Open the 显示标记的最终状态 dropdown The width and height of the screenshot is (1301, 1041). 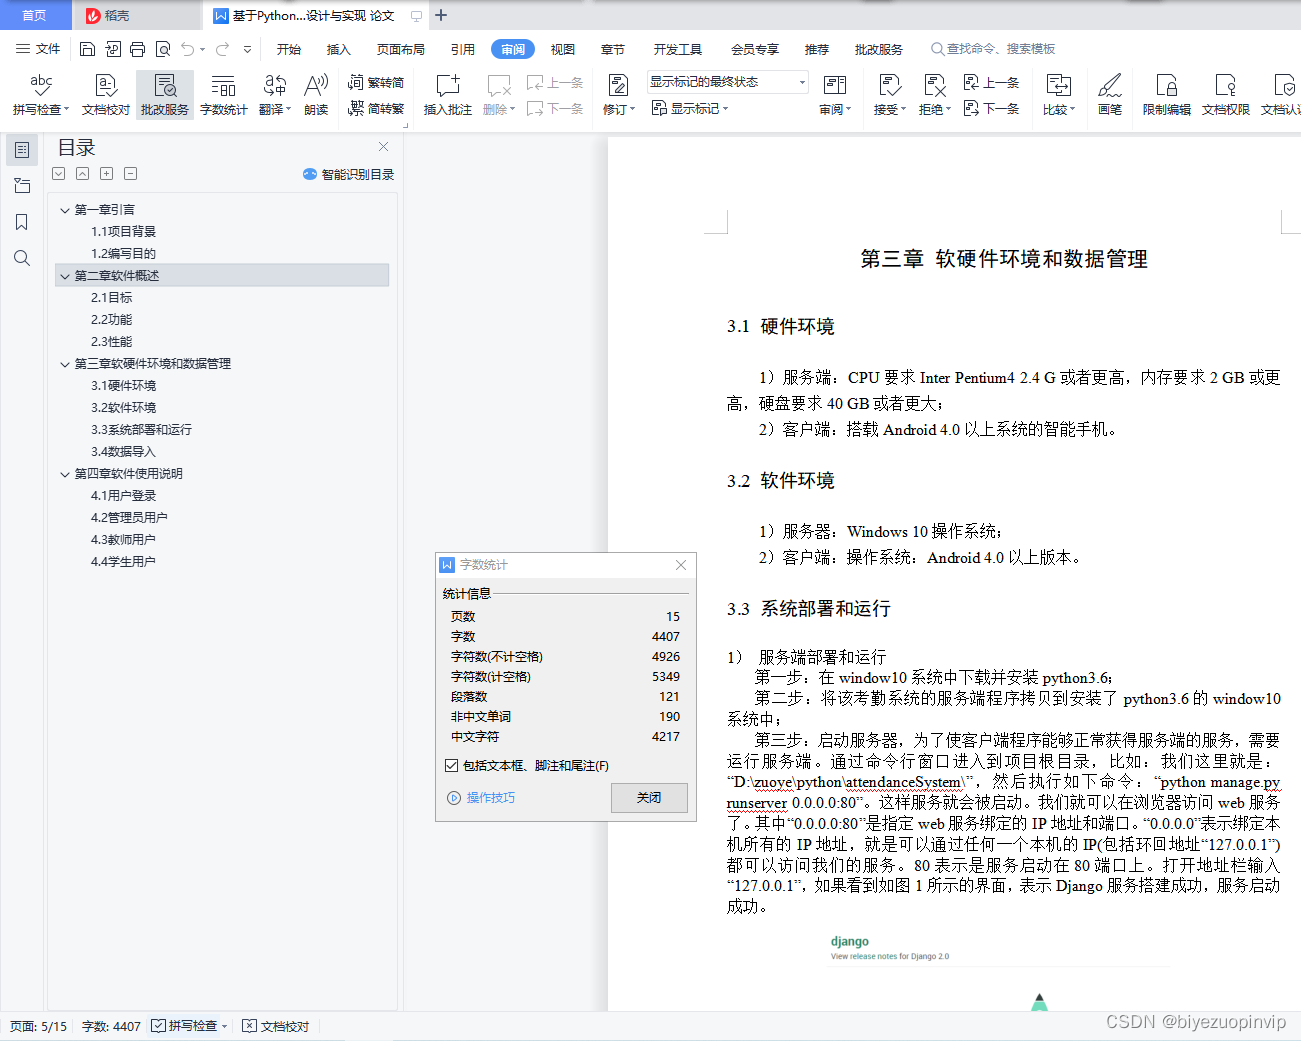[800, 81]
